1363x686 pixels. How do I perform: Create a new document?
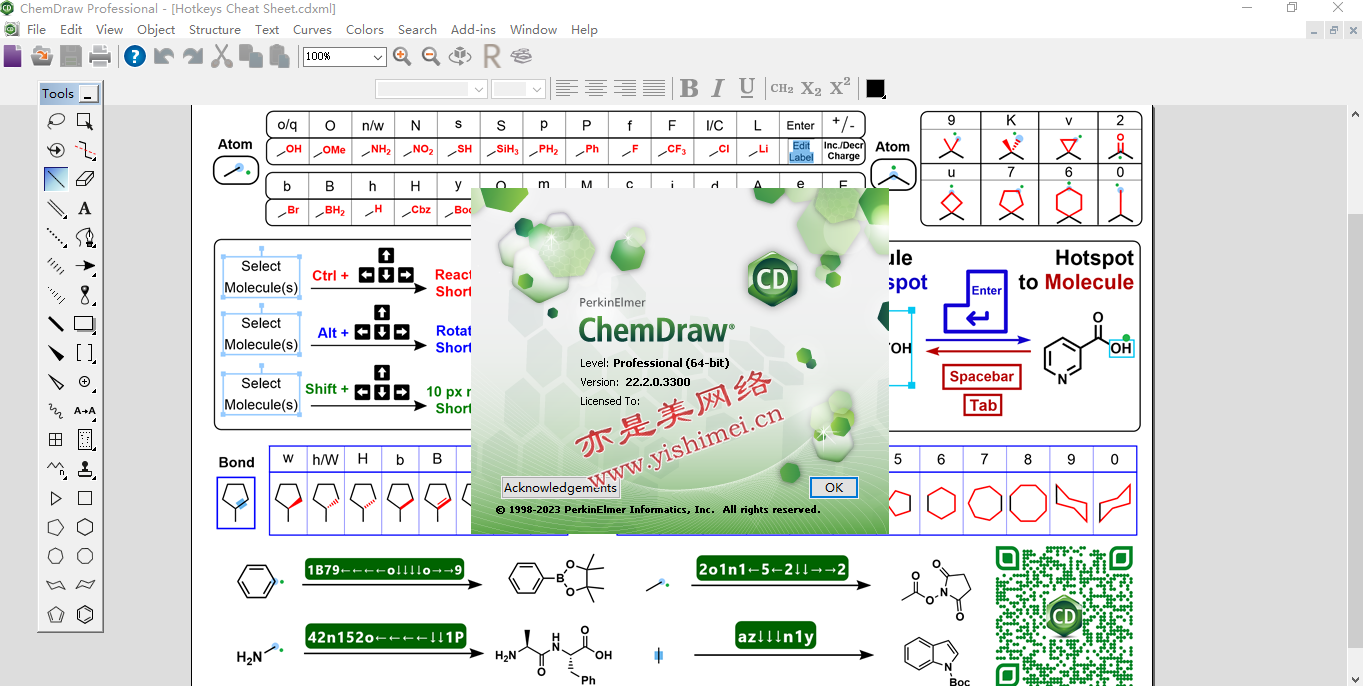pyautogui.click(x=12, y=56)
